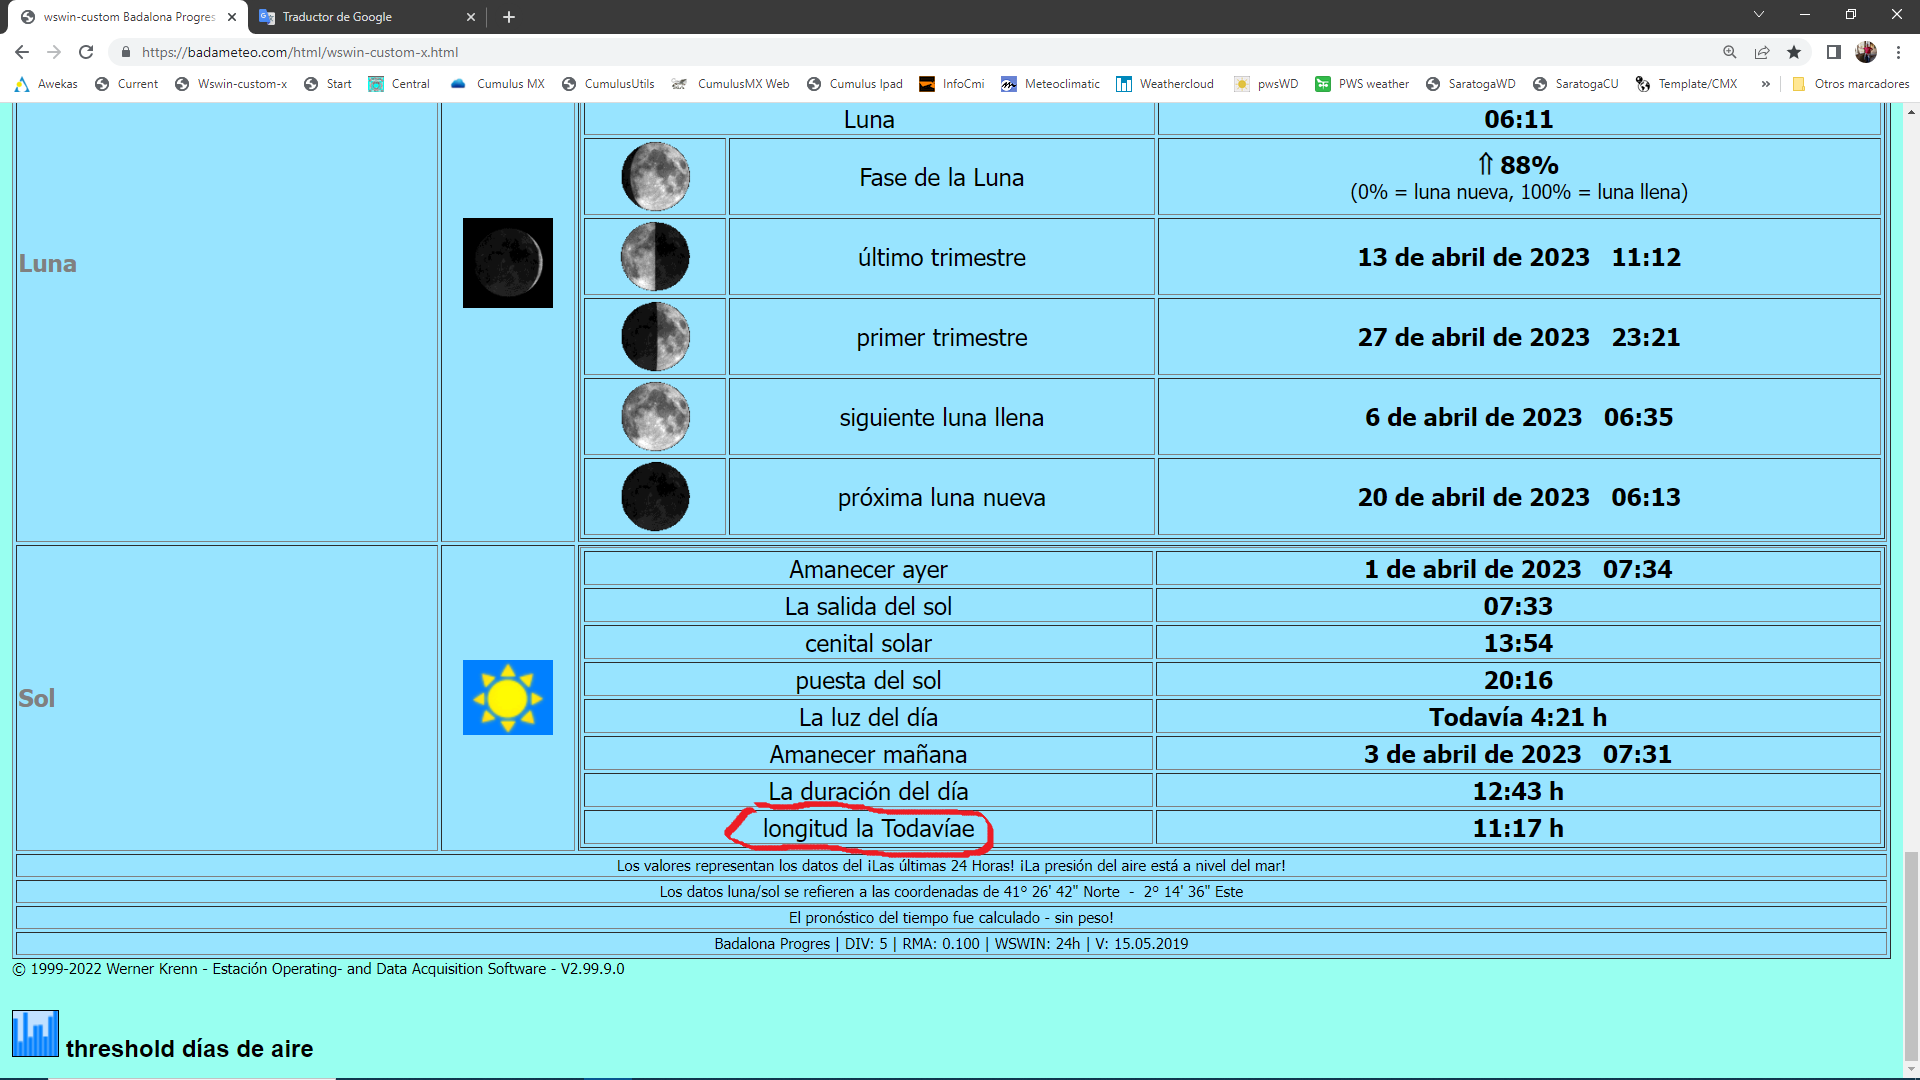Screen dimensions: 1920x1080
Task: Open the Cumulus MX bookmark
Action: click(498, 84)
